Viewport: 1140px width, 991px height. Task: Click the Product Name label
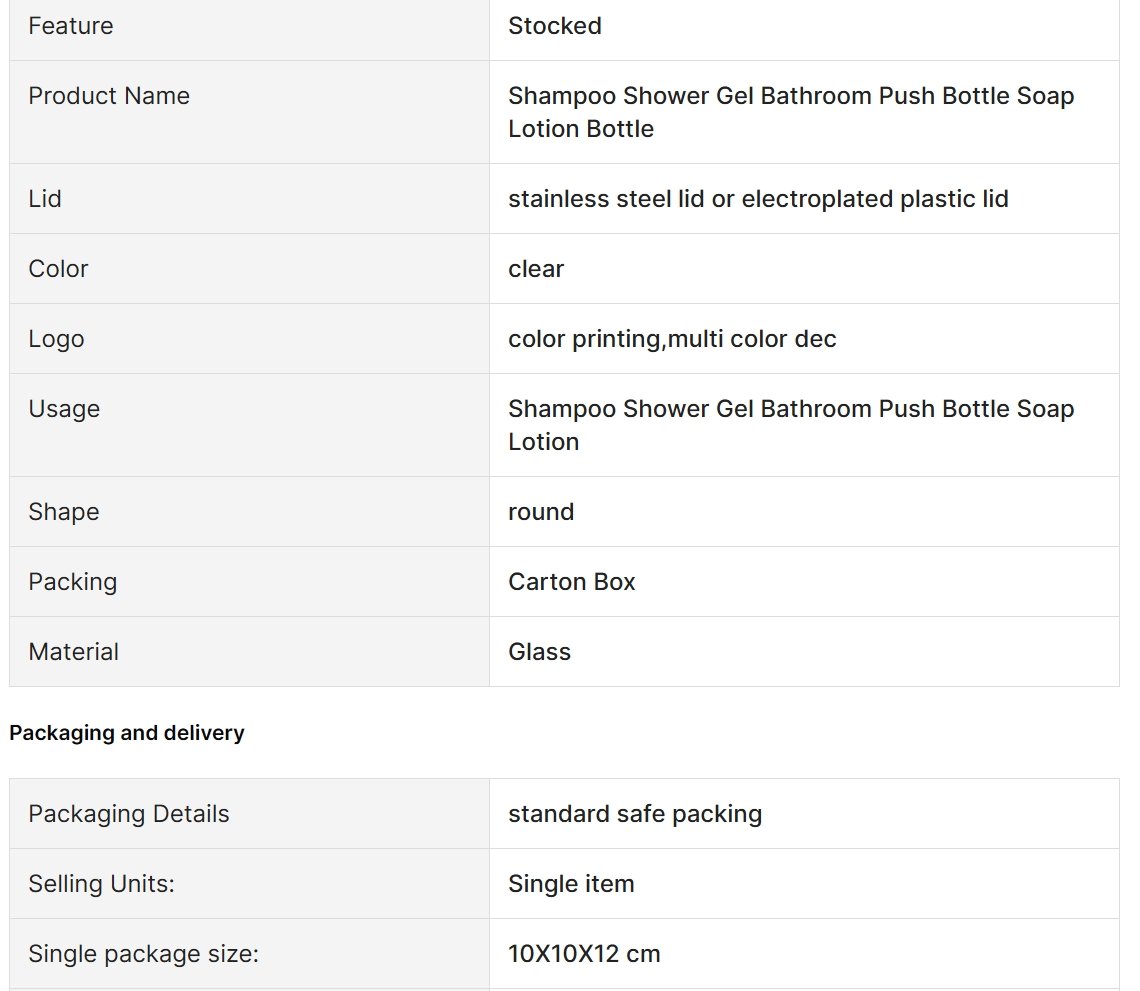click(x=109, y=96)
